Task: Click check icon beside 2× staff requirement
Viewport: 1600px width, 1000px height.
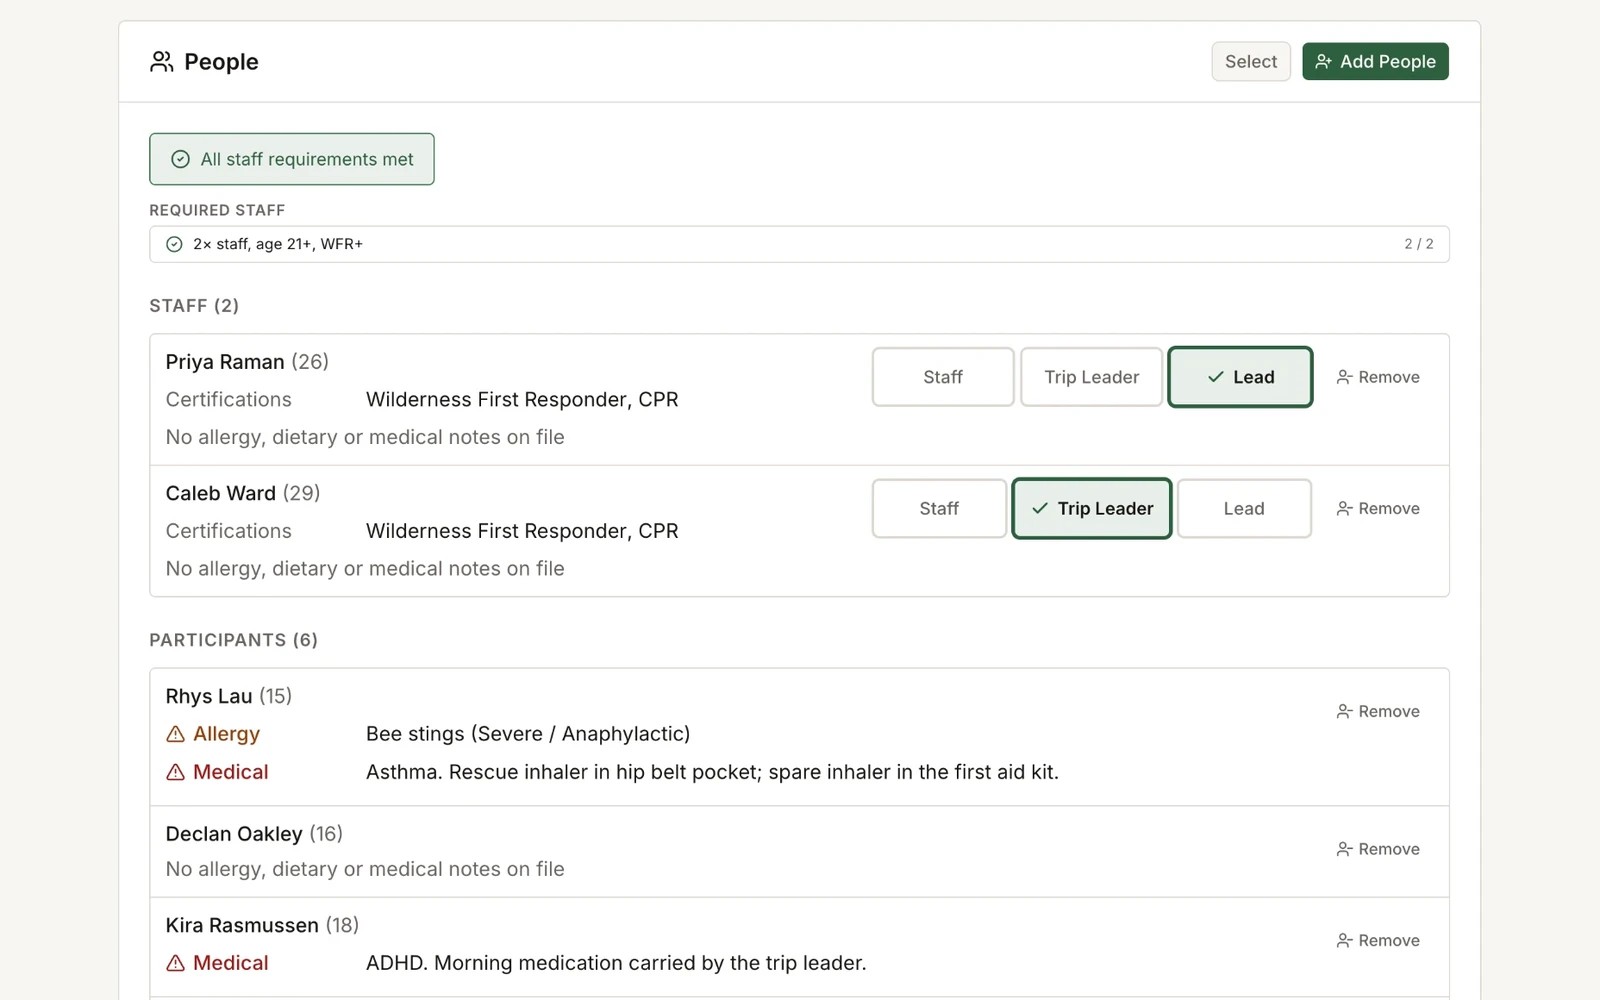Action: click(175, 244)
